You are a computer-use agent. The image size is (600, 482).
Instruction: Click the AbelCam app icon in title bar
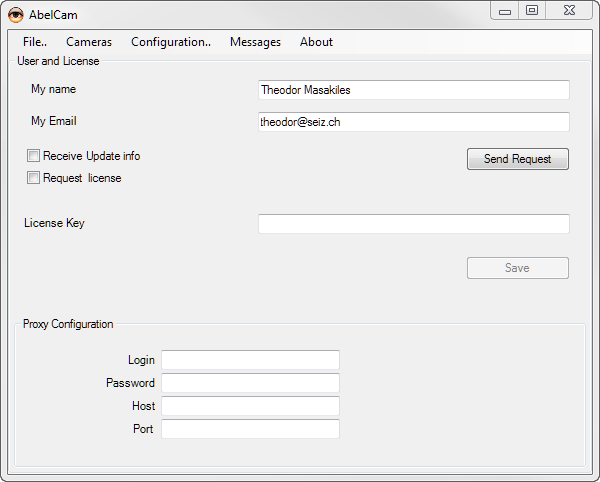tap(16, 13)
